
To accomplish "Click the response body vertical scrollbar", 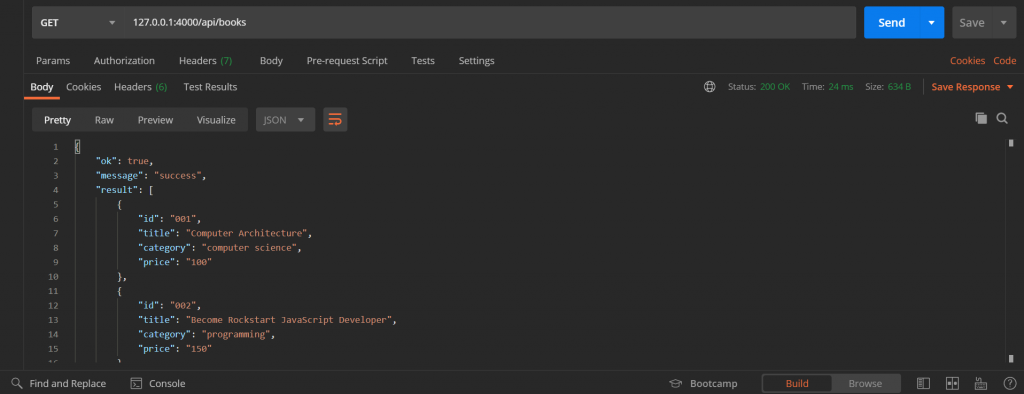I will click(x=1011, y=250).
